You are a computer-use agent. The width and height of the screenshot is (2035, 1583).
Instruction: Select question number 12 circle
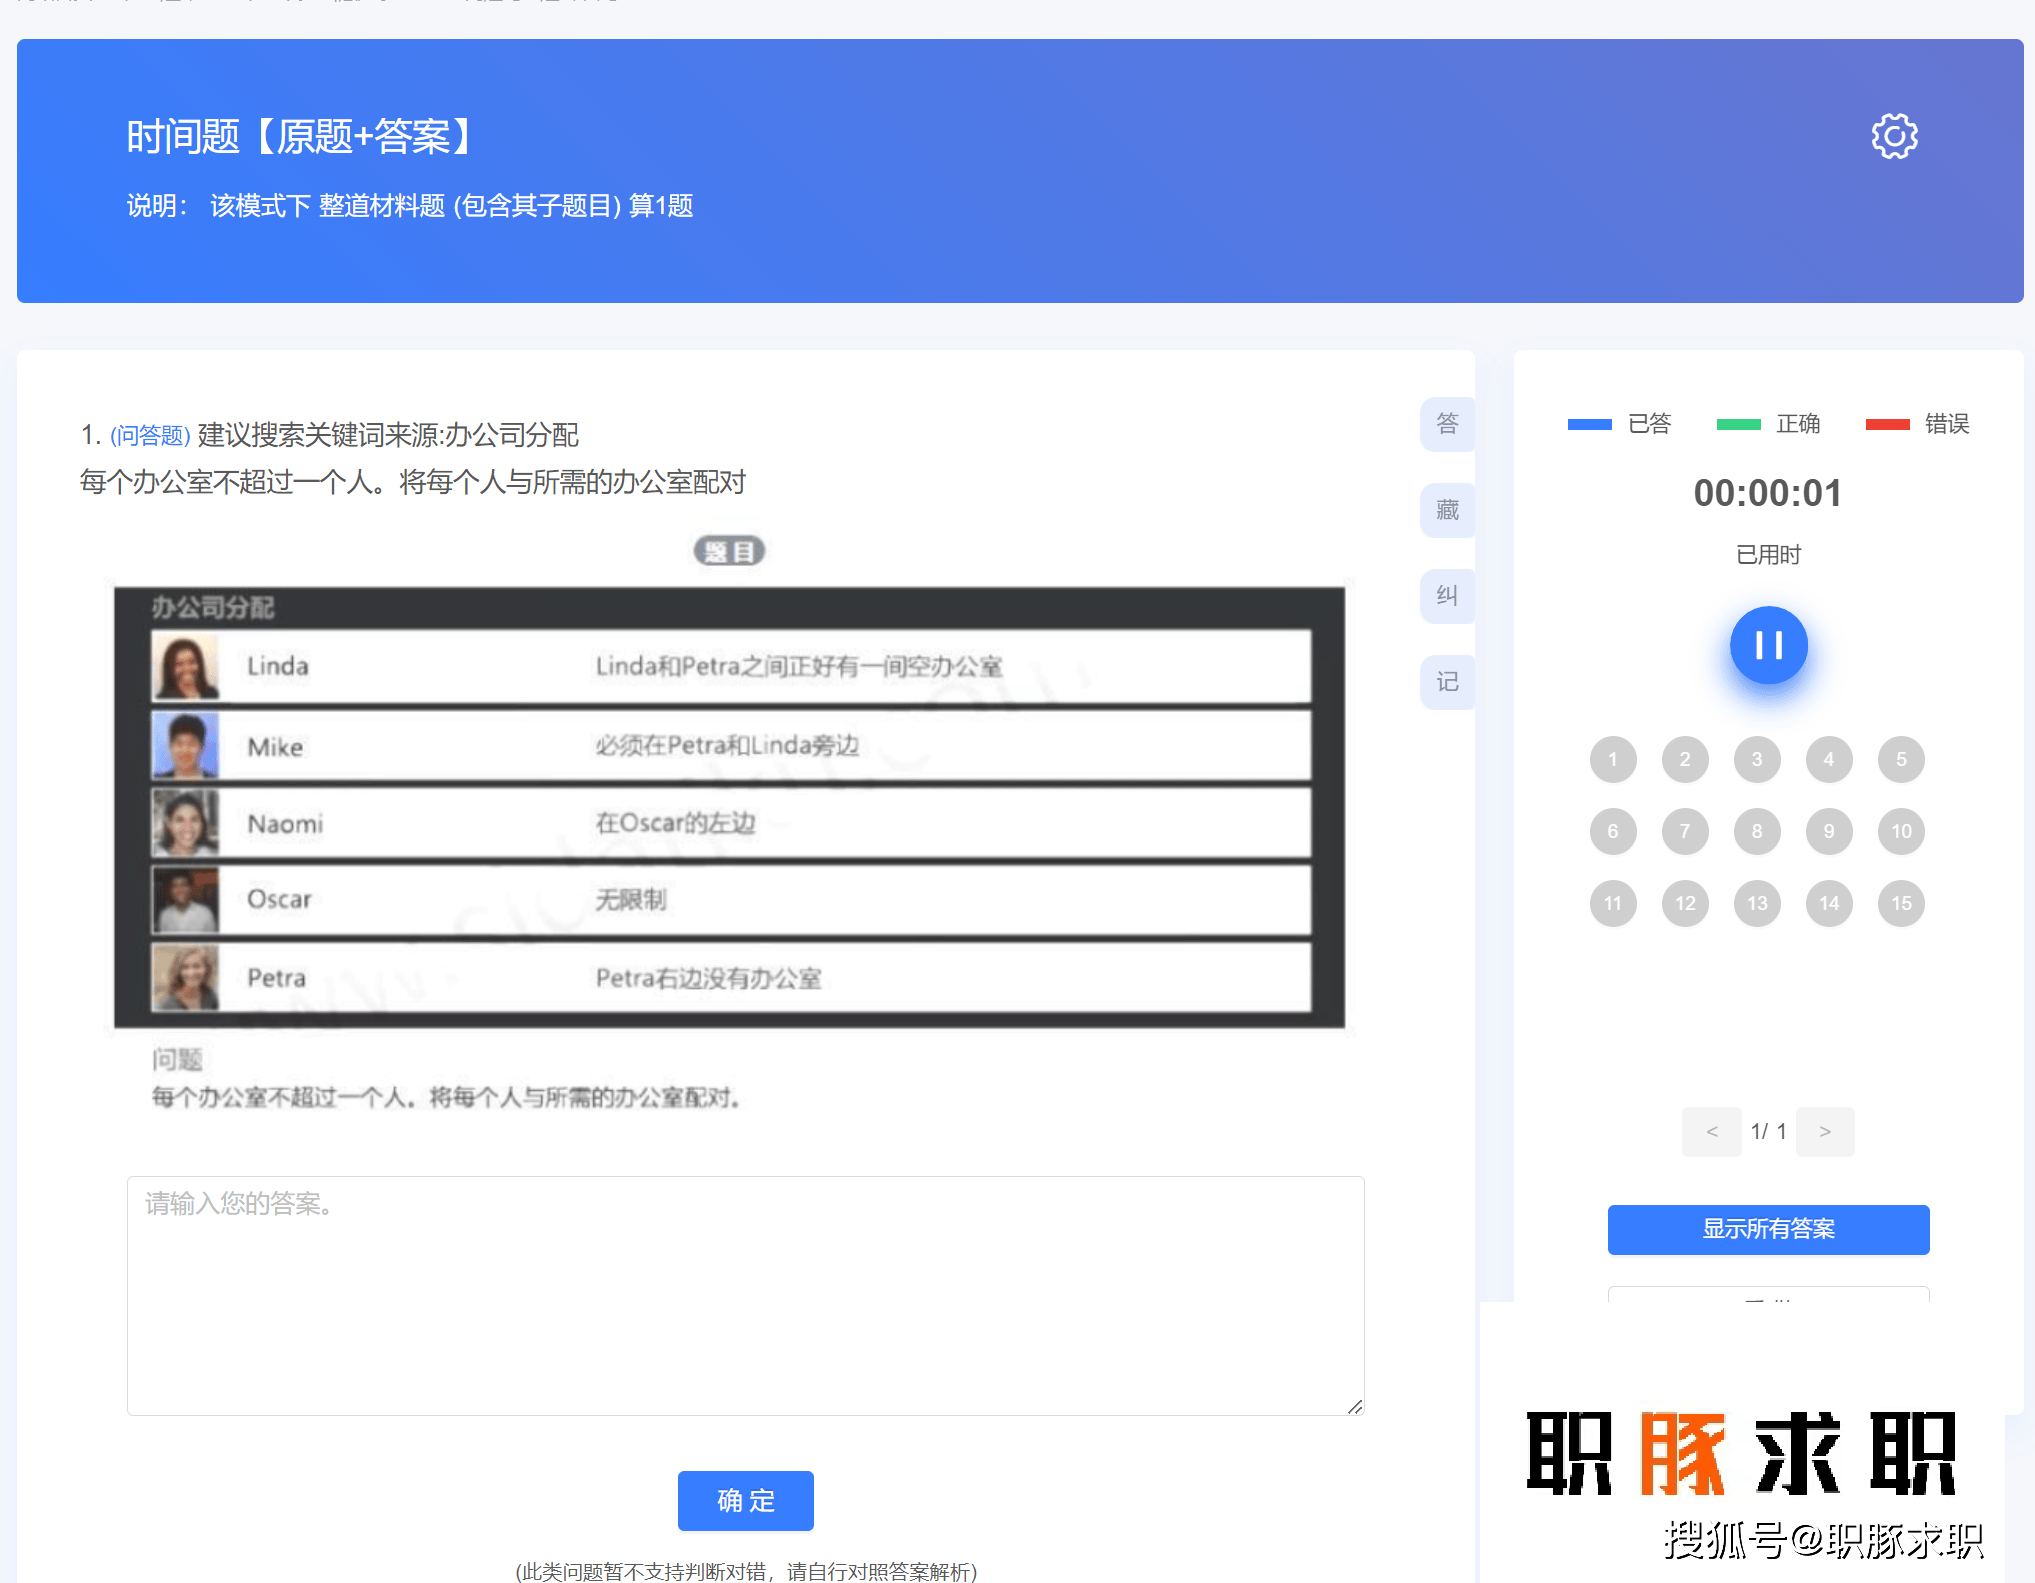[x=1685, y=903]
